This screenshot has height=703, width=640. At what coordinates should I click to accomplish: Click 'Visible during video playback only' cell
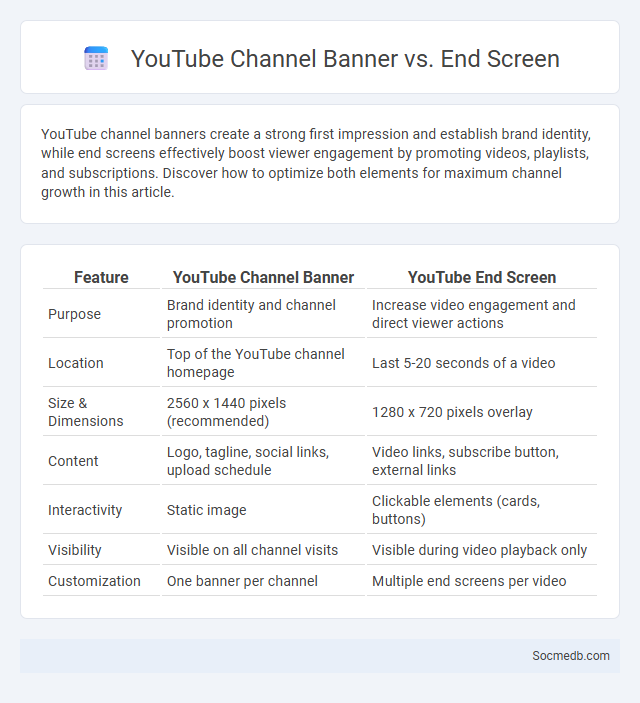pos(482,550)
